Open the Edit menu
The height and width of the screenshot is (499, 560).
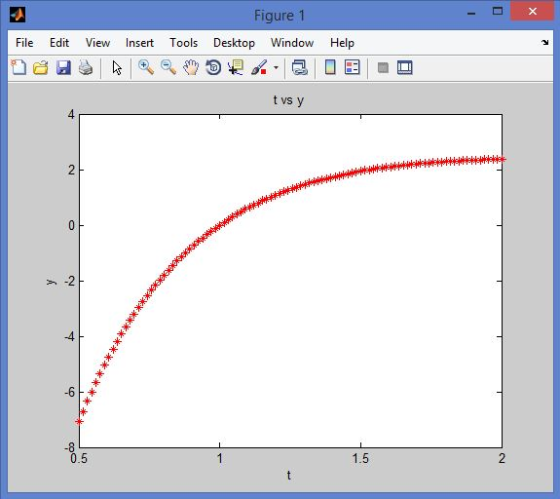59,43
